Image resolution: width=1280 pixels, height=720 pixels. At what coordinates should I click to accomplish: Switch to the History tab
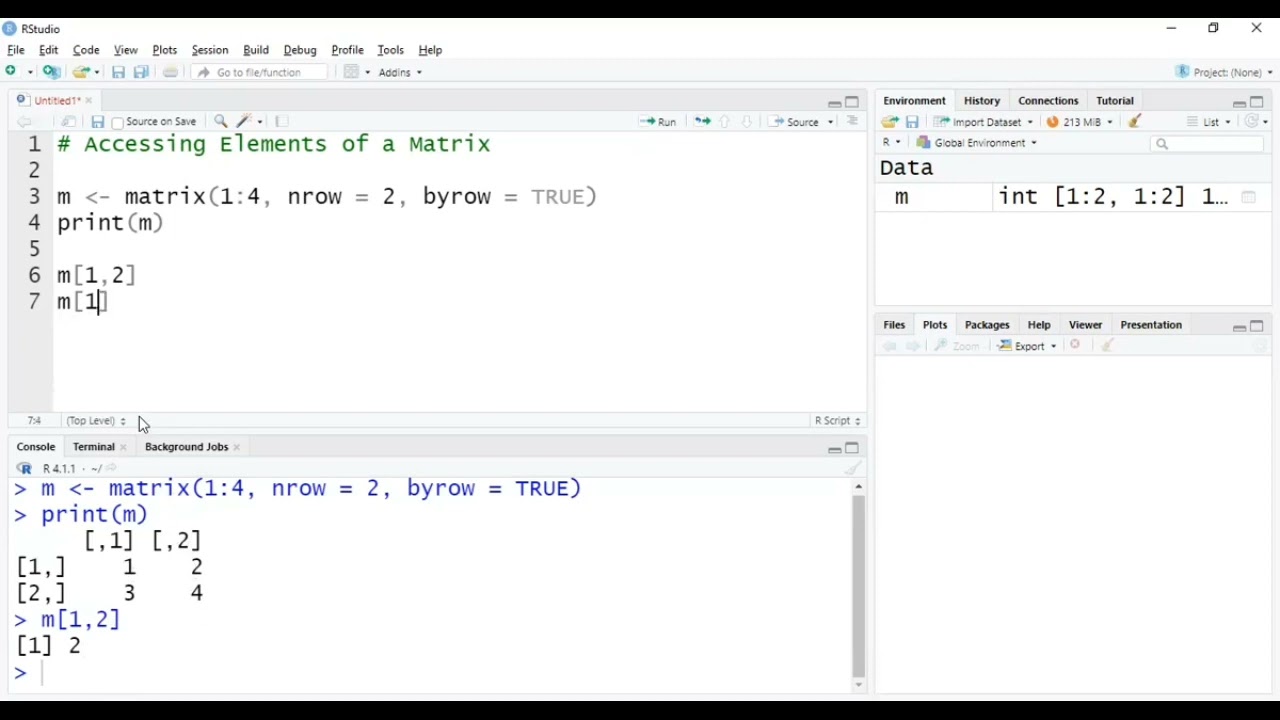click(982, 101)
